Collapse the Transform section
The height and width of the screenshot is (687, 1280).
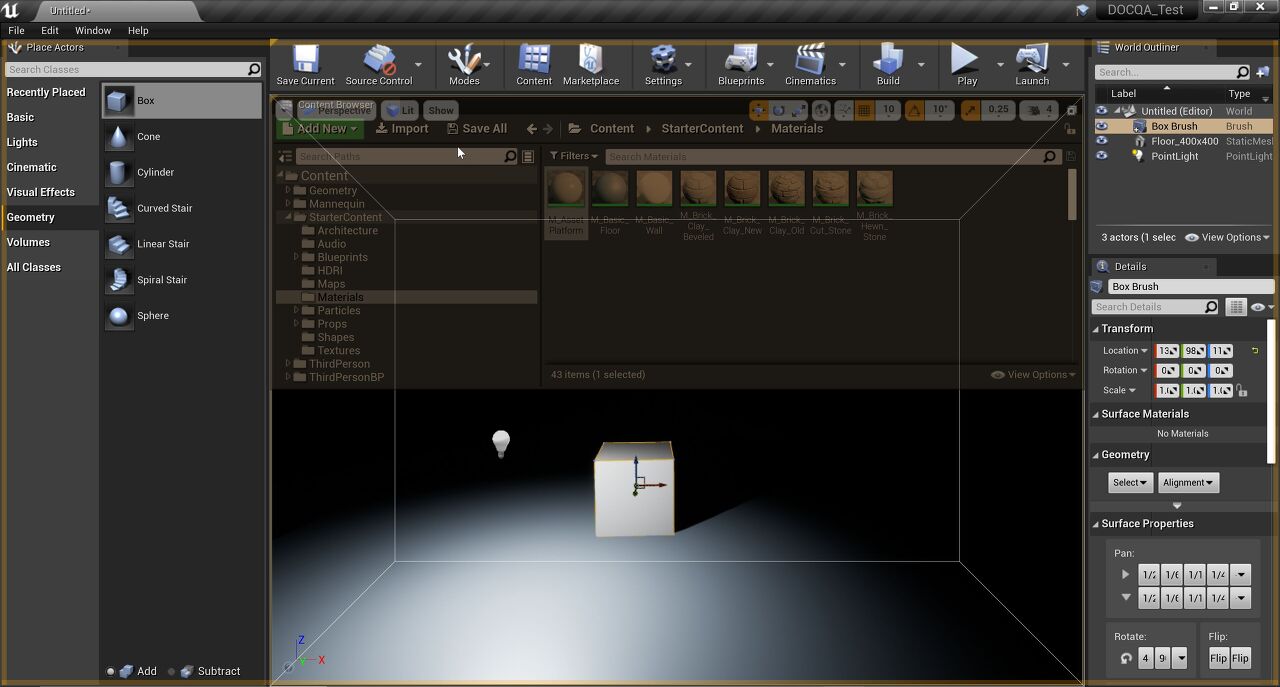tap(1096, 329)
